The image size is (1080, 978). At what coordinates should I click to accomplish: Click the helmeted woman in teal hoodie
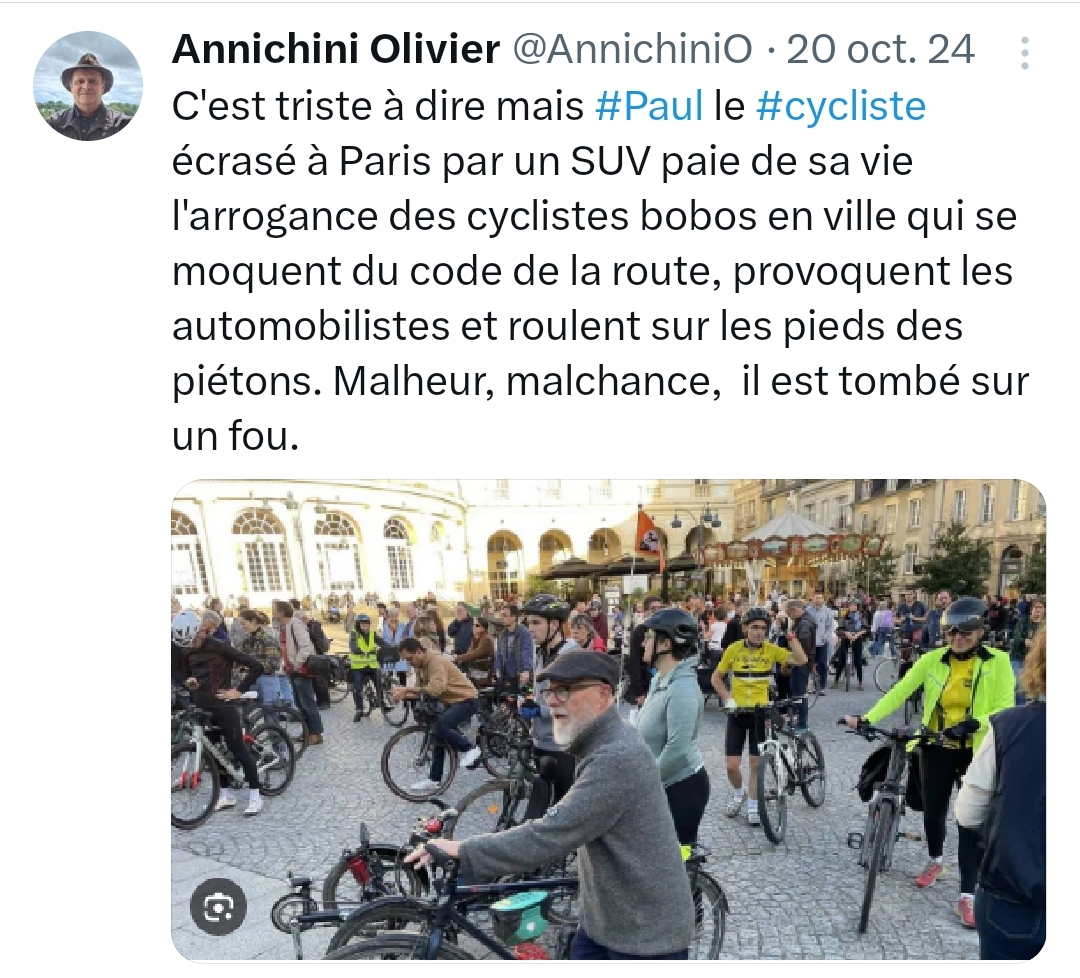coord(672,716)
